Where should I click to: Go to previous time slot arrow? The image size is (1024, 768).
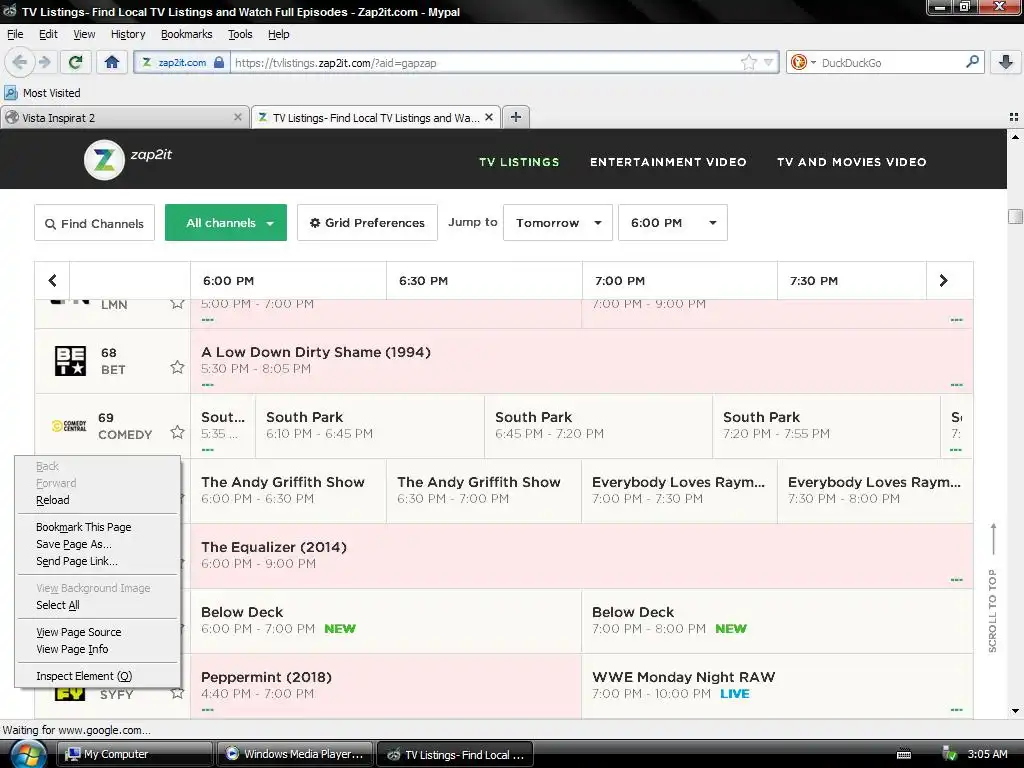point(52,281)
